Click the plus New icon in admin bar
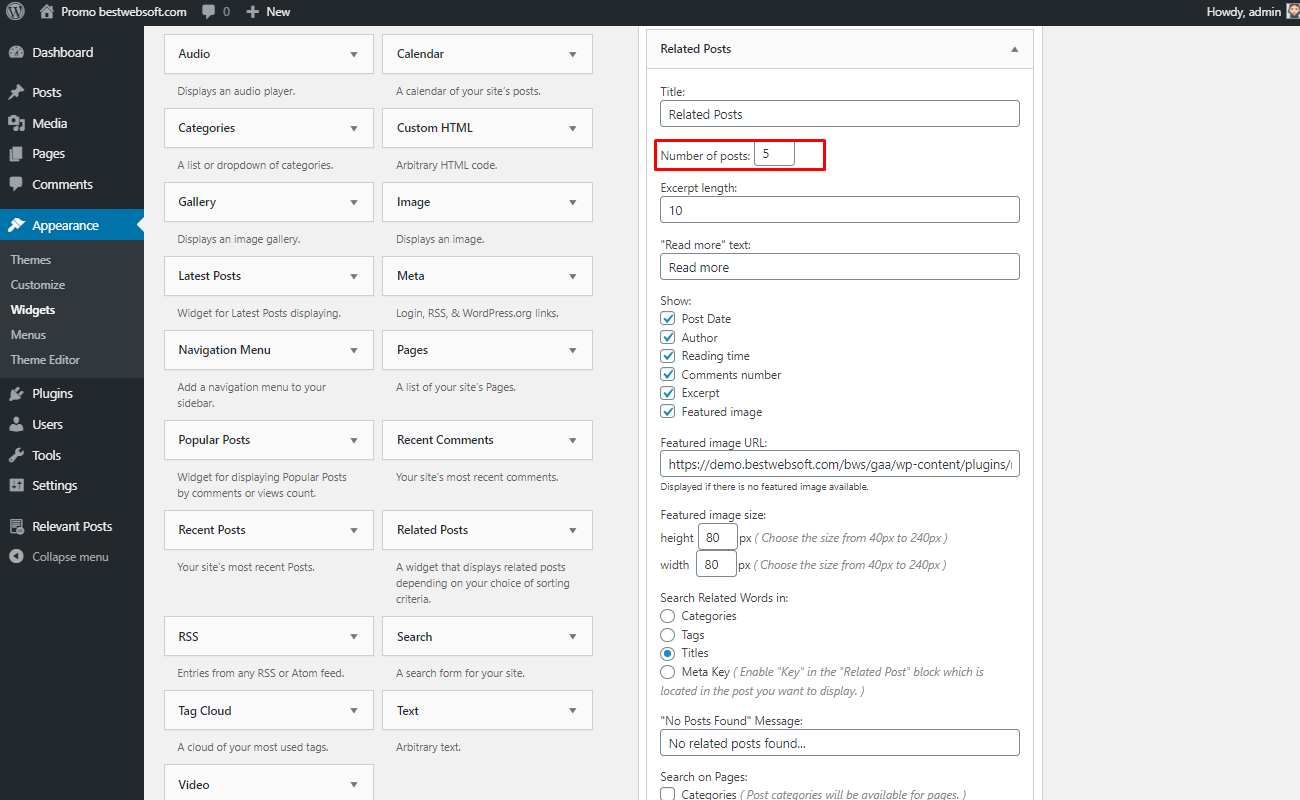The height and width of the screenshot is (800, 1300). [252, 12]
